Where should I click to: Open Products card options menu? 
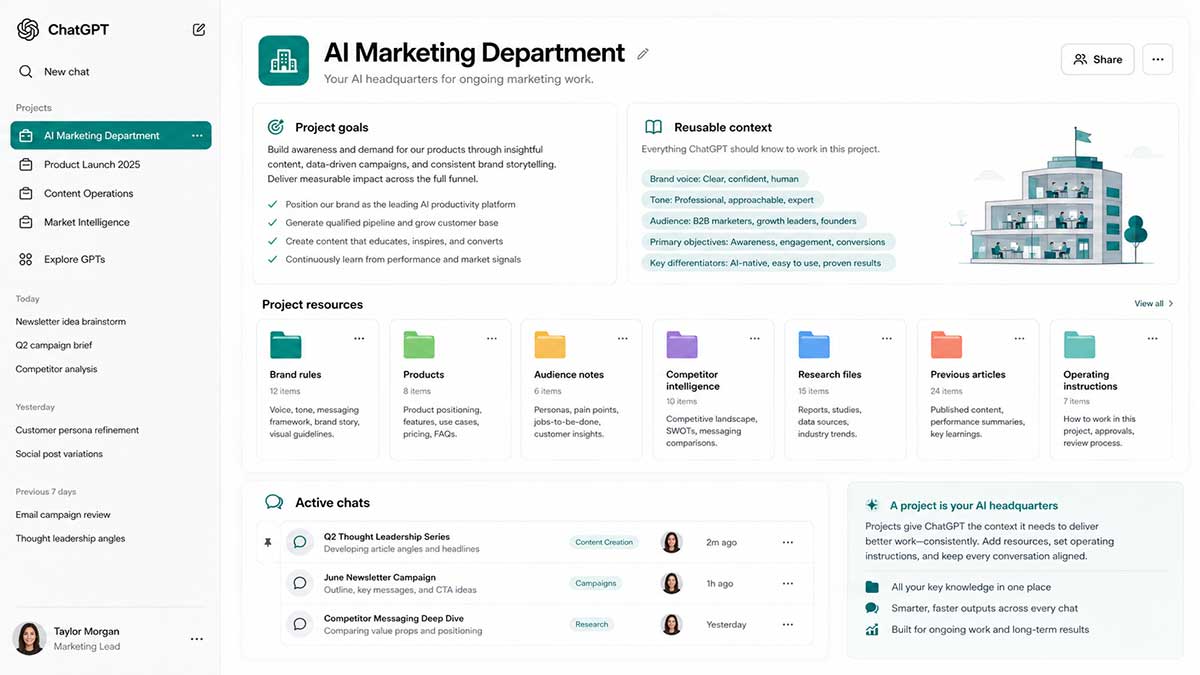tap(492, 339)
